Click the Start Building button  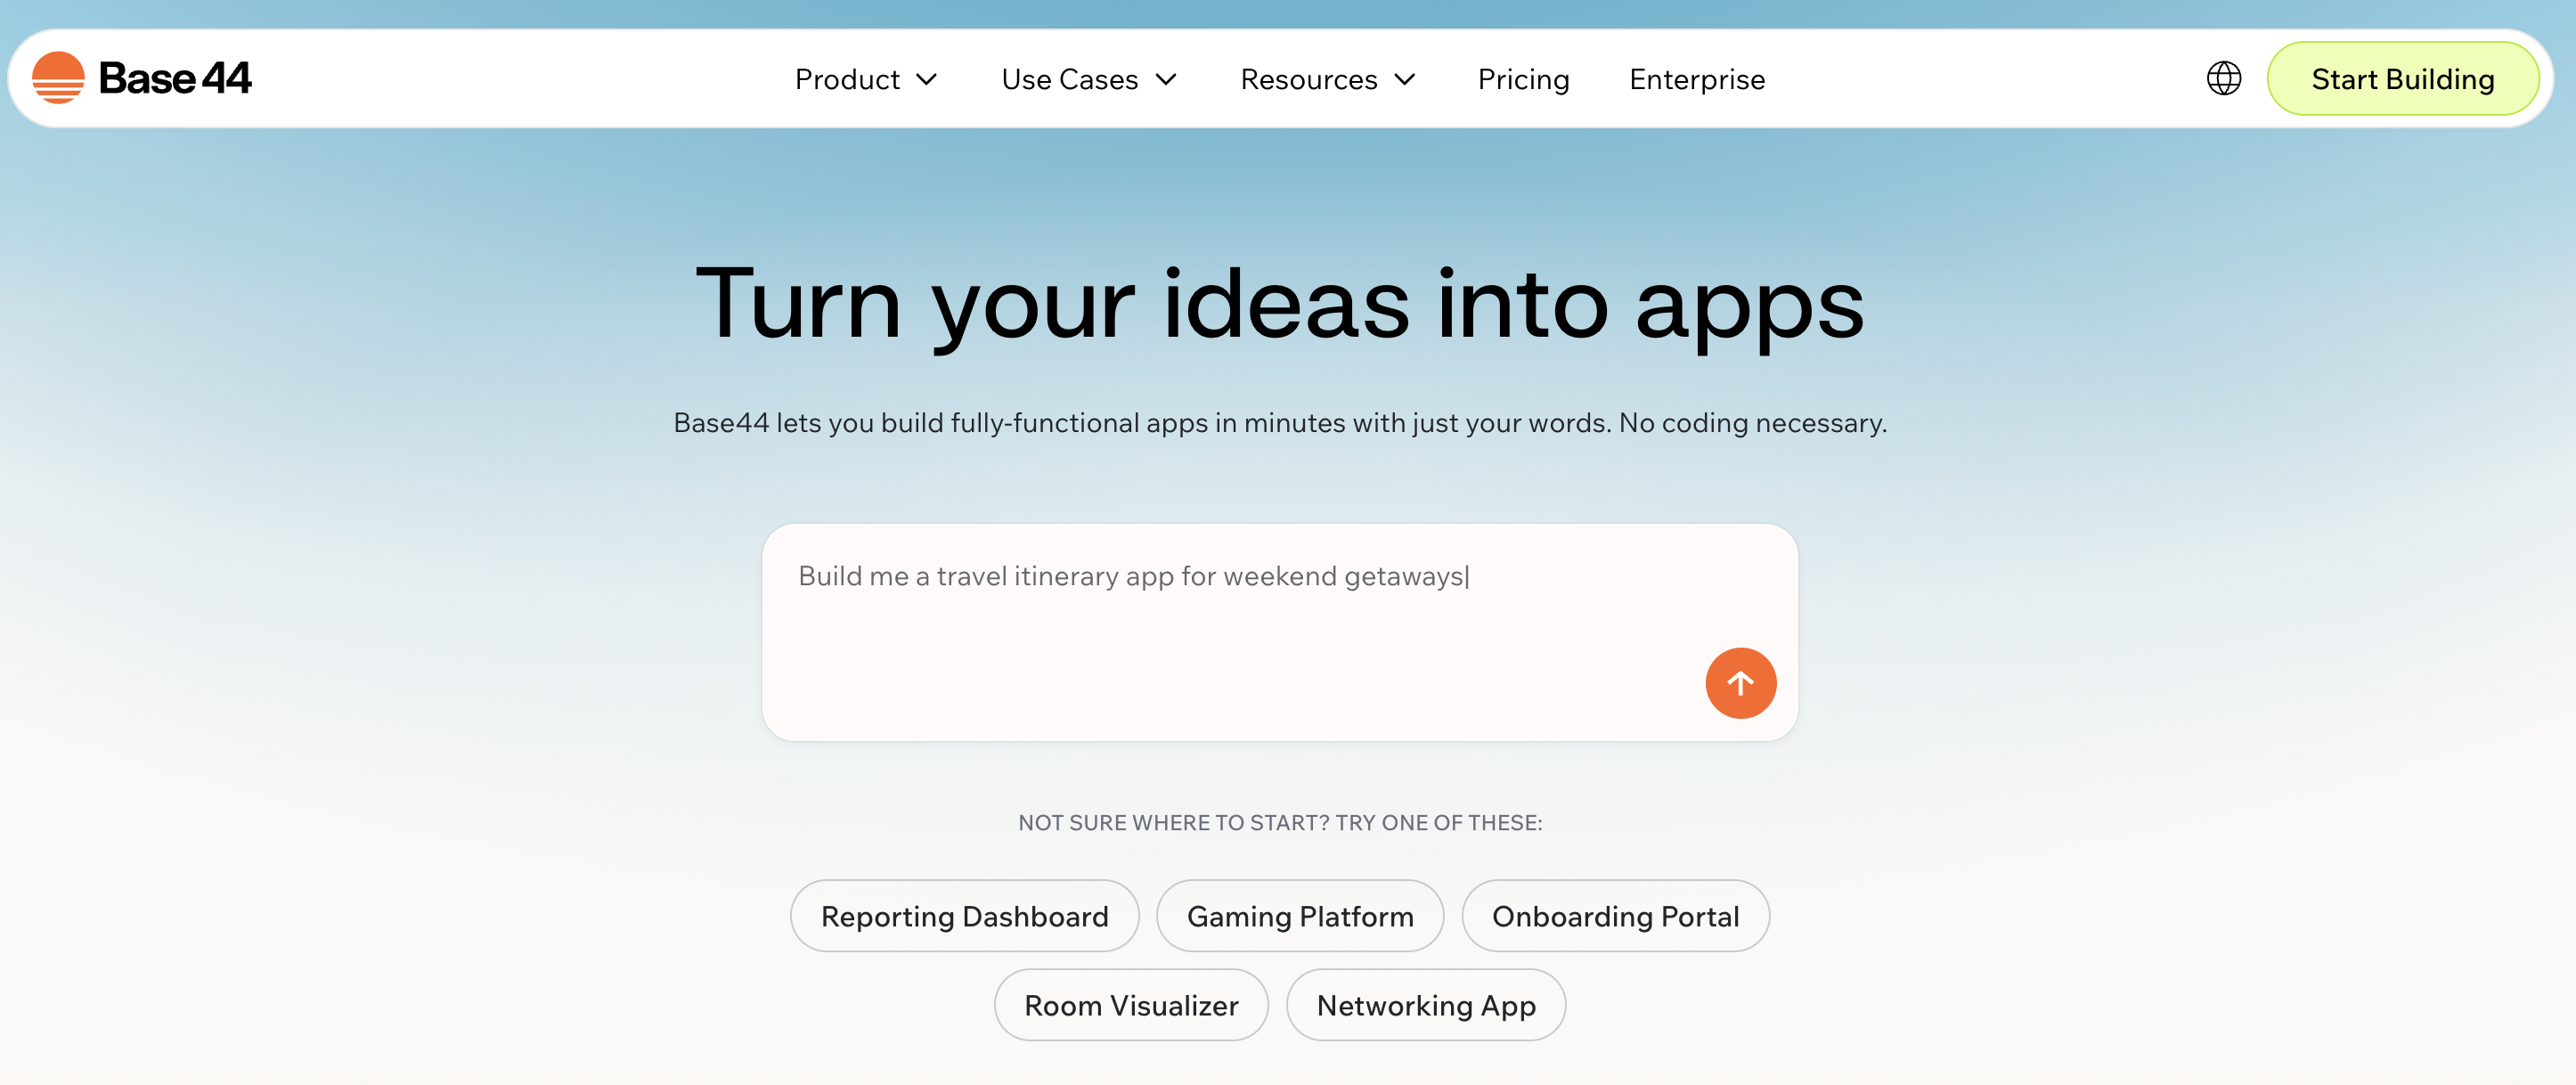(2402, 79)
